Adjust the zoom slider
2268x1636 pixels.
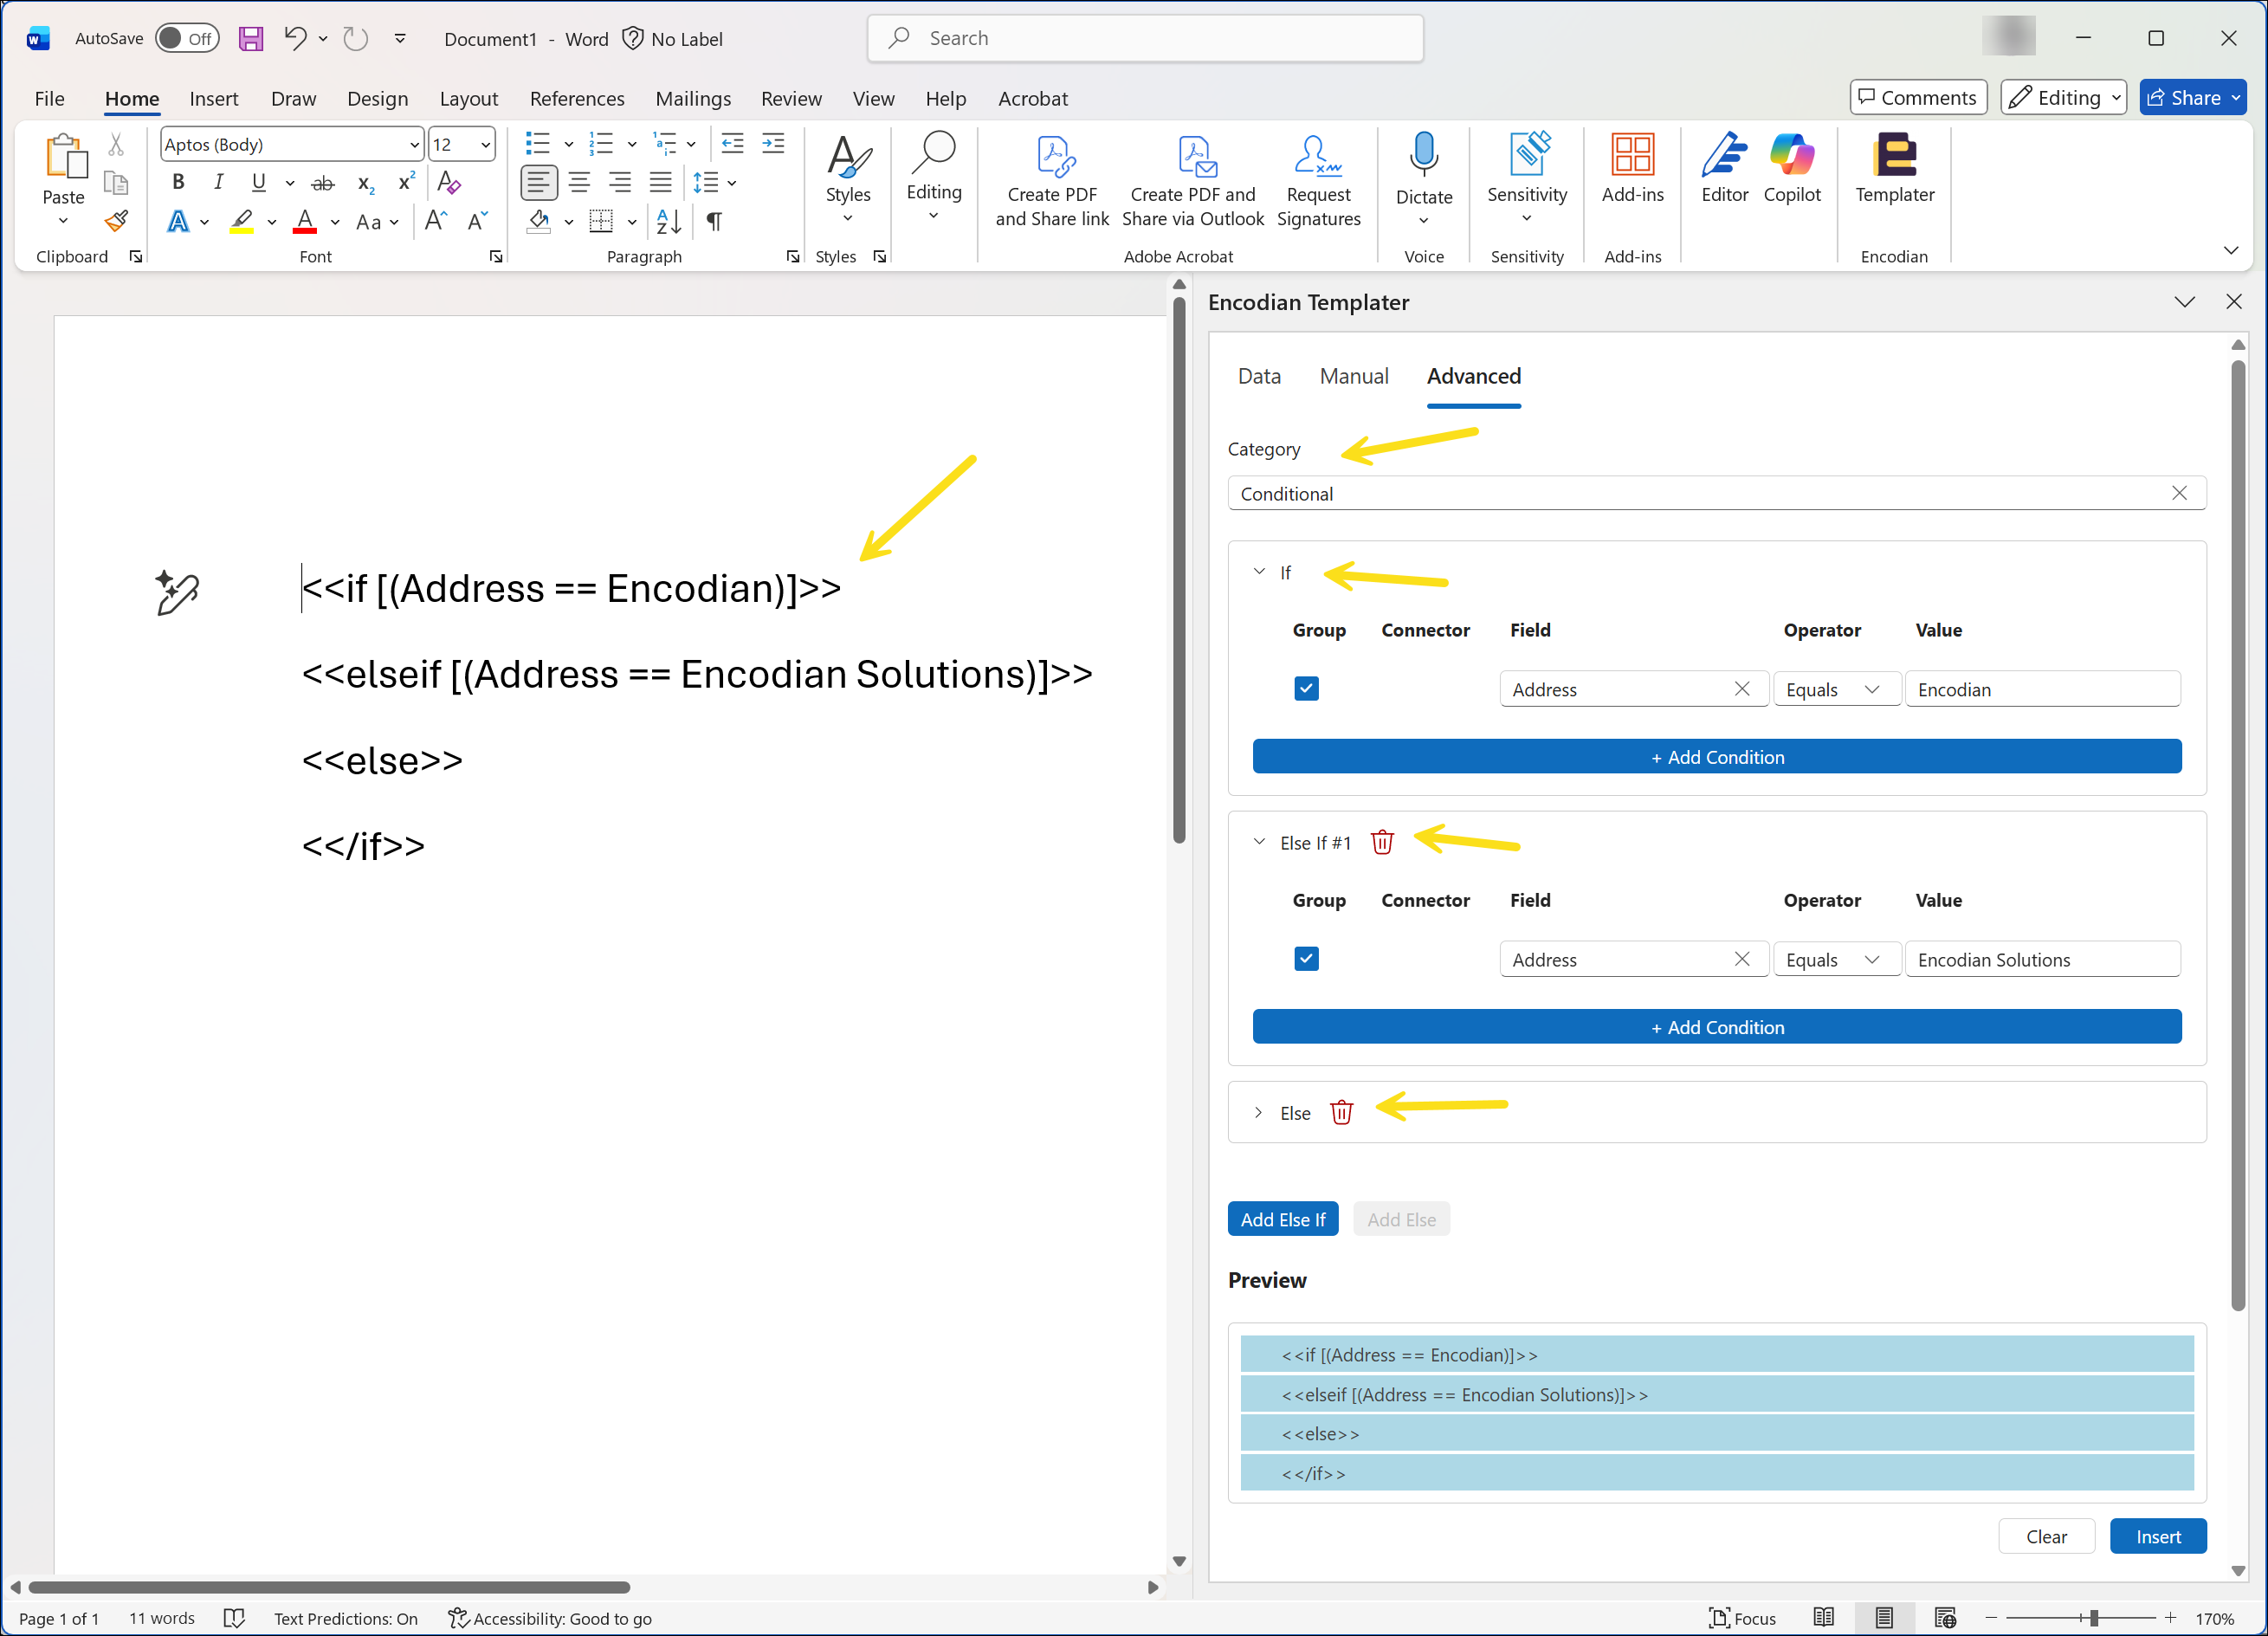(x=2093, y=1618)
